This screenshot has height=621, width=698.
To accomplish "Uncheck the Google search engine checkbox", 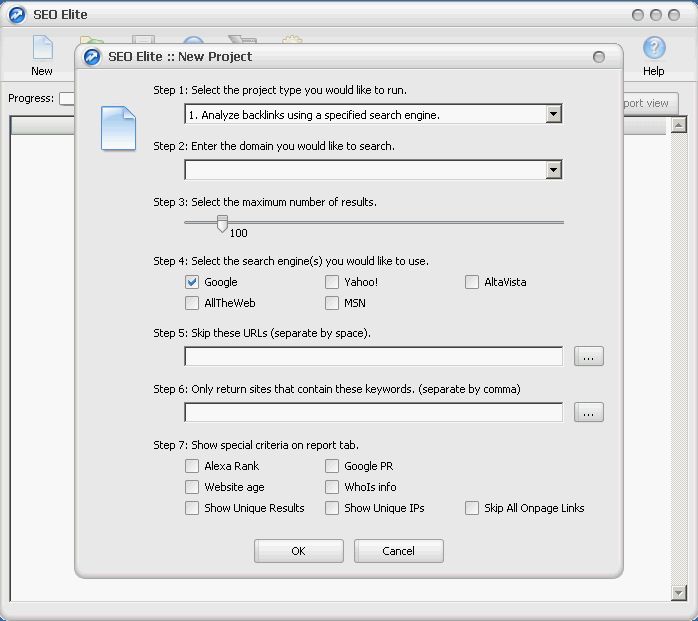I will tap(192, 282).
